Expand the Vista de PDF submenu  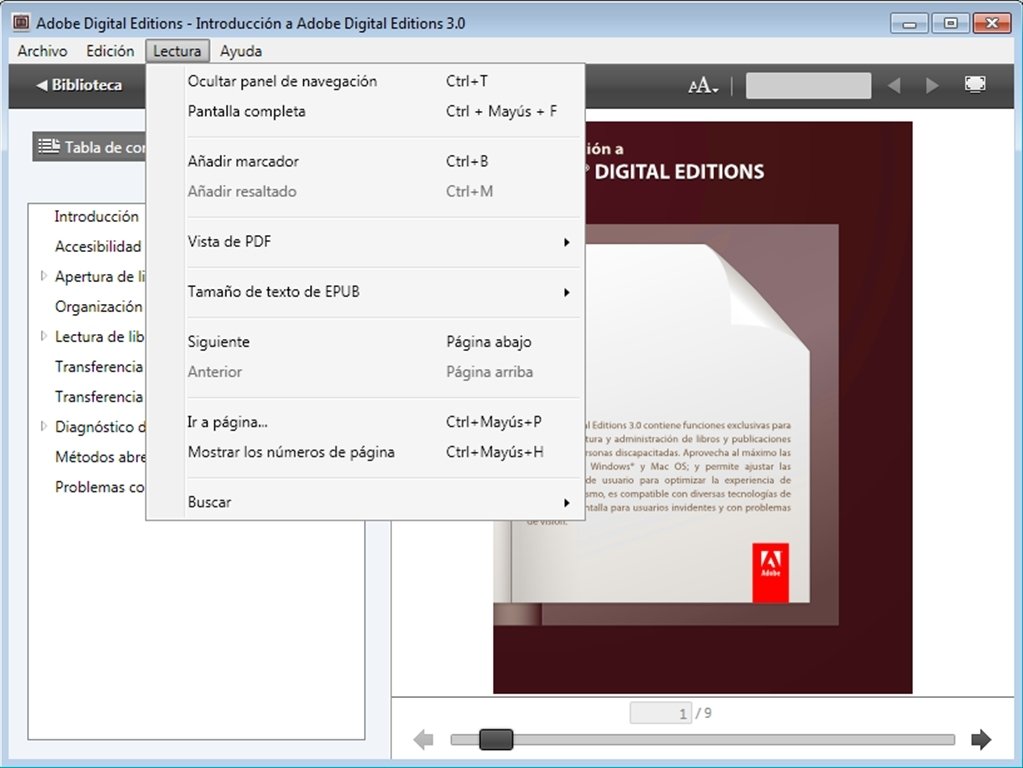pos(365,241)
